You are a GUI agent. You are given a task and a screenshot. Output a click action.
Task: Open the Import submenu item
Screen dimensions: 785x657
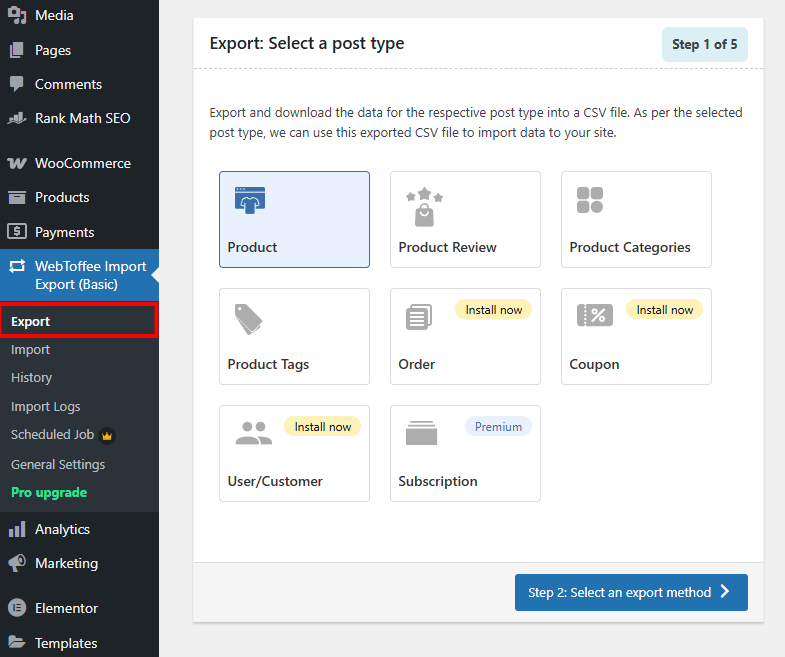point(31,350)
